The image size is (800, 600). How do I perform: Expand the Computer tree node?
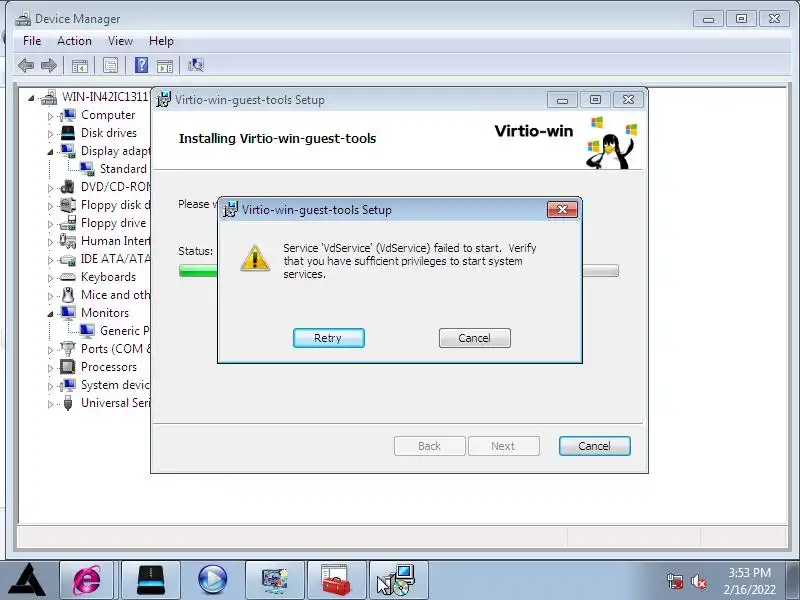click(x=50, y=116)
